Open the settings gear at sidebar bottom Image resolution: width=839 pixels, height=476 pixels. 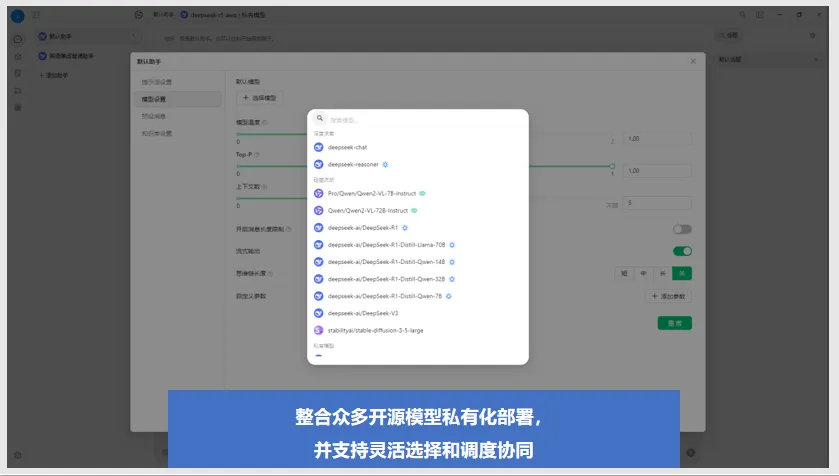[18, 455]
